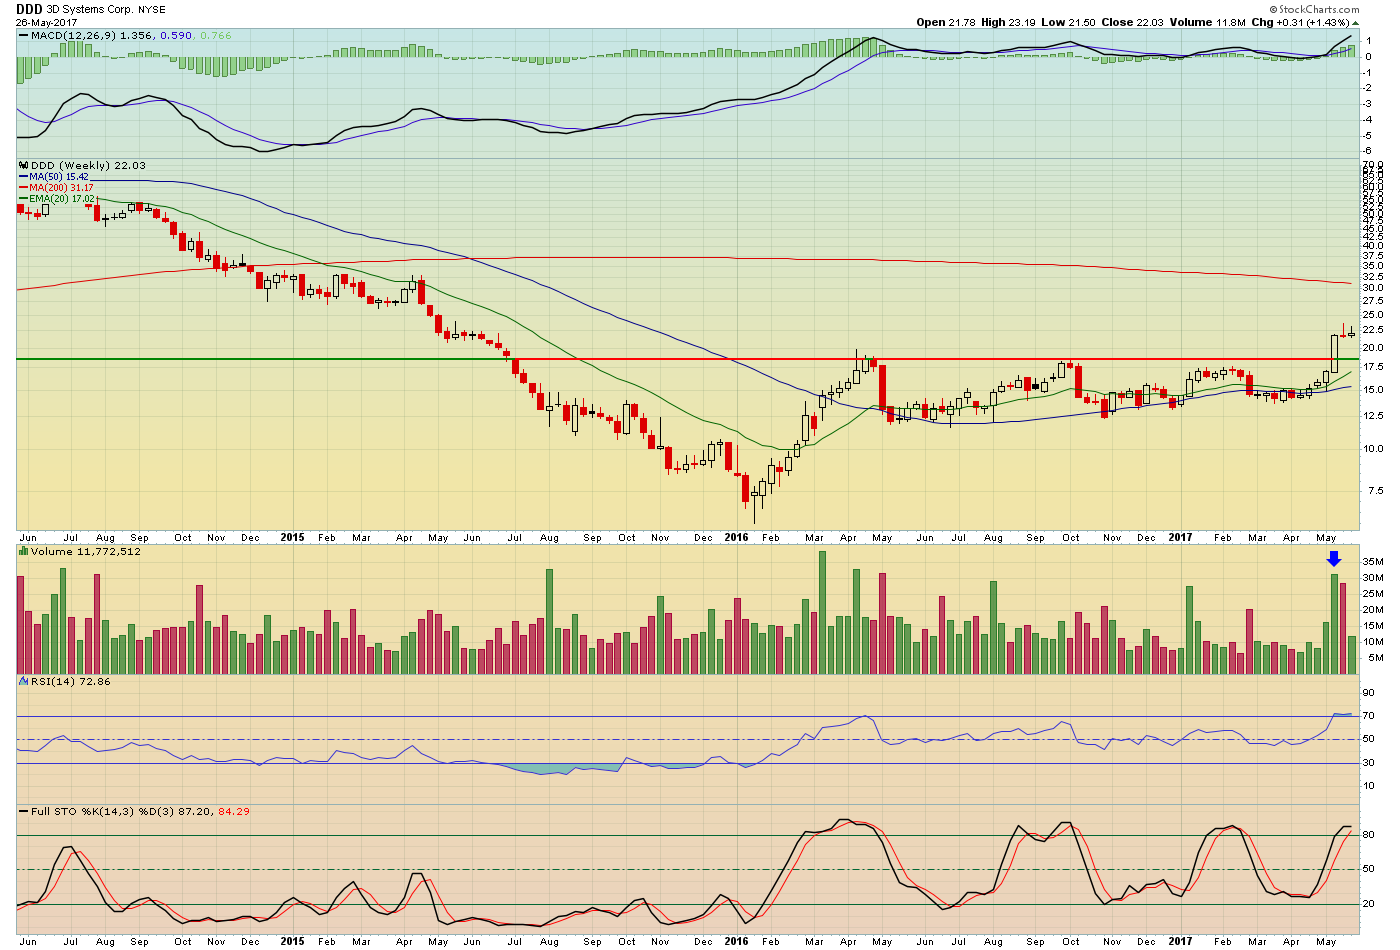
Task: Click the bold DDD ticker symbol in header
Action: point(29,9)
